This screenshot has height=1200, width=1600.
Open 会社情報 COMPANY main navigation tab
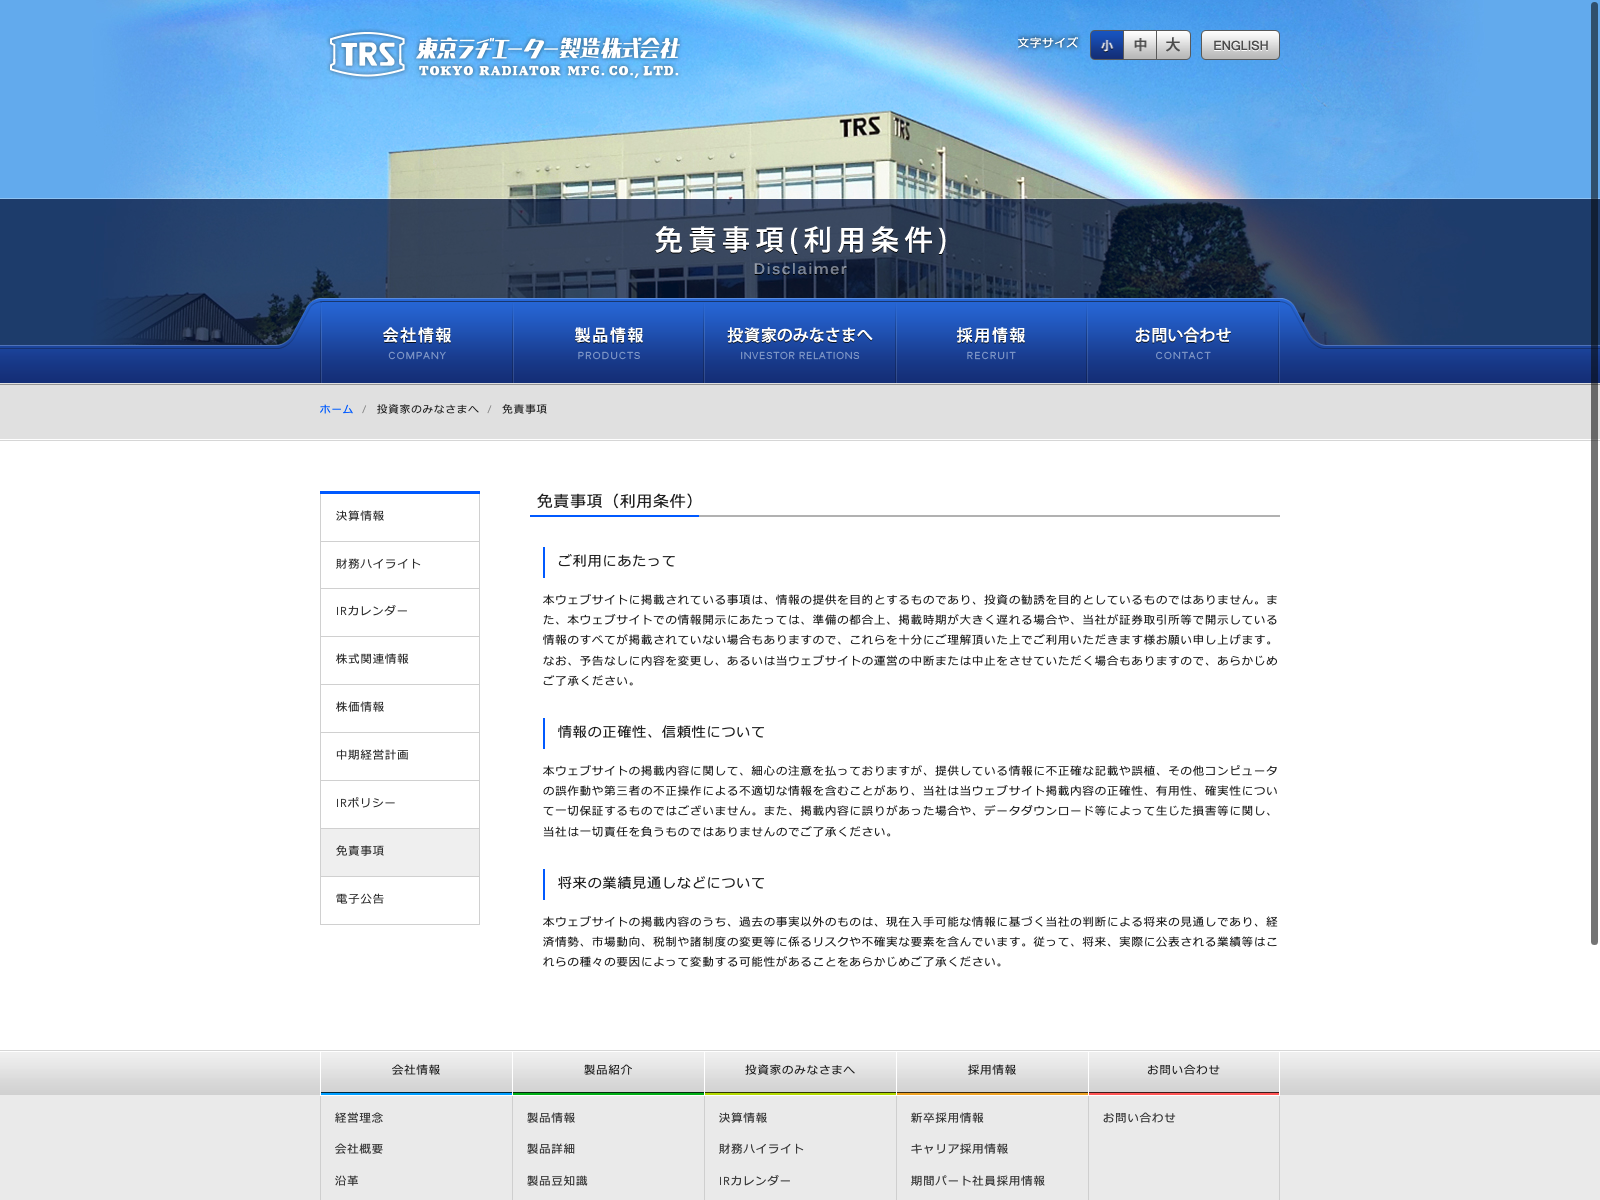click(417, 342)
